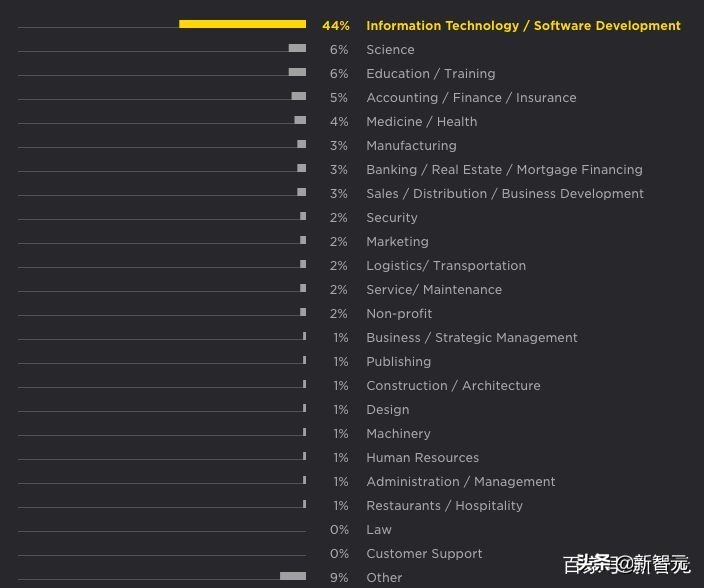Click the 44% percentage value
The image size is (704, 588).
tap(336, 26)
